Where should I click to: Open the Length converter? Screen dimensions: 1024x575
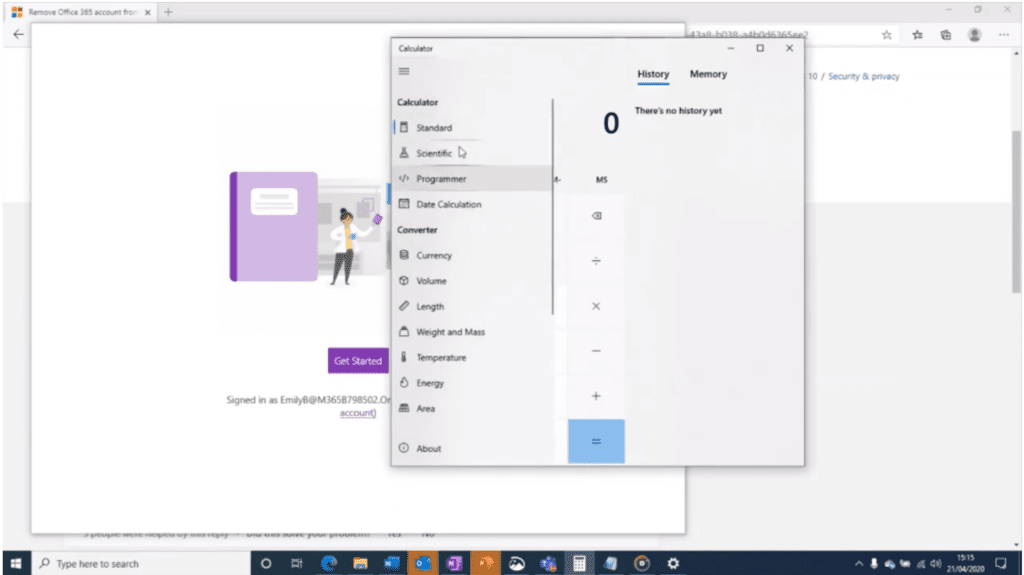pyautogui.click(x=430, y=307)
